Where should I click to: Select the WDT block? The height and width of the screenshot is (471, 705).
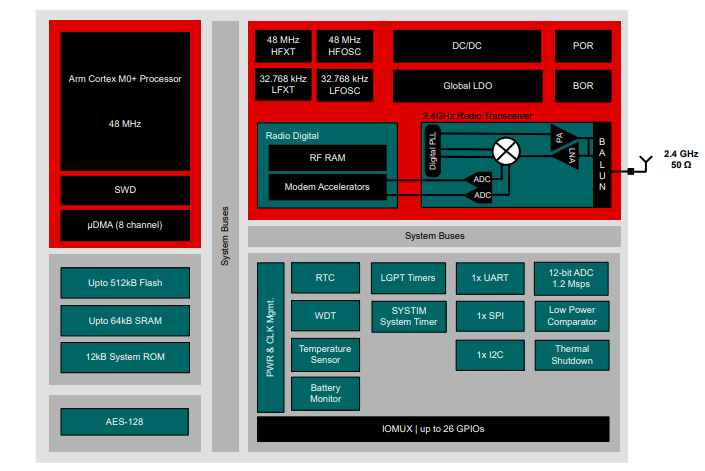(326, 315)
